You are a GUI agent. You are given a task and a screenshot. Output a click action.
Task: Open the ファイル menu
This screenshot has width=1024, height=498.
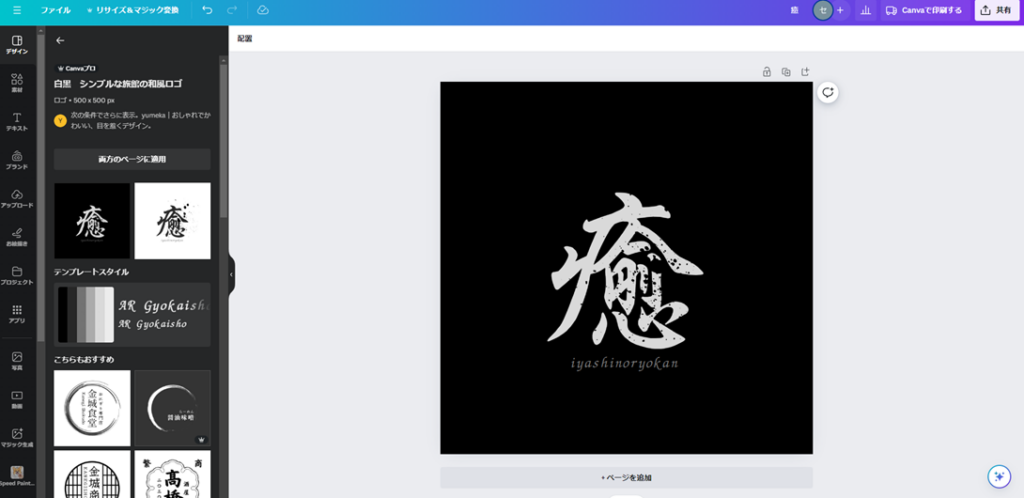(56, 10)
